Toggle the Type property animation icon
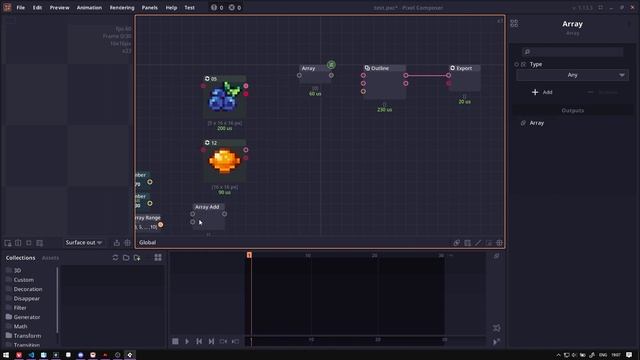This screenshot has height=360, width=640. [x=516, y=64]
